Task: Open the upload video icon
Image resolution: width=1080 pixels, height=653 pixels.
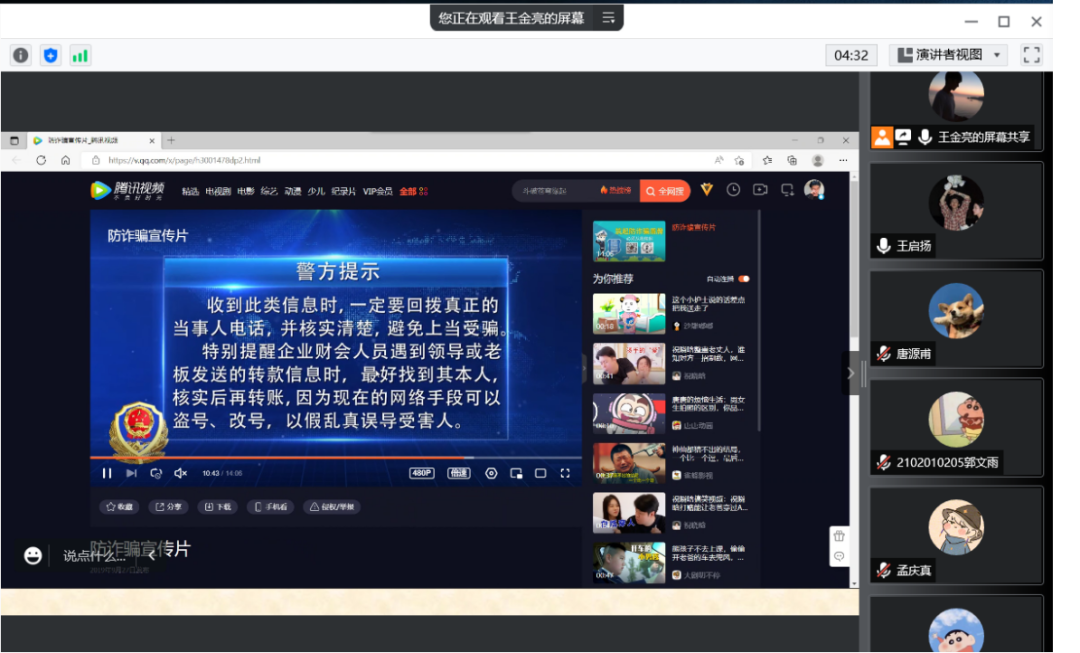Action: [x=760, y=189]
